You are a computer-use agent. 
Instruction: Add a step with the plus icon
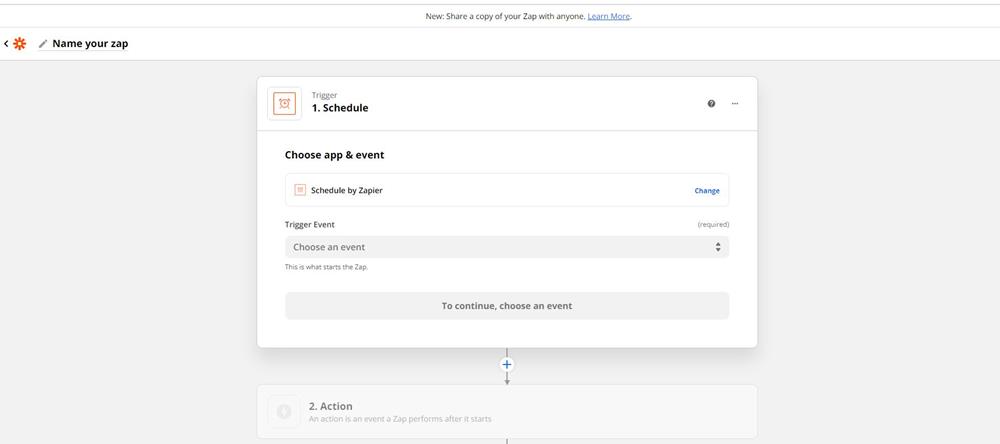(507, 364)
